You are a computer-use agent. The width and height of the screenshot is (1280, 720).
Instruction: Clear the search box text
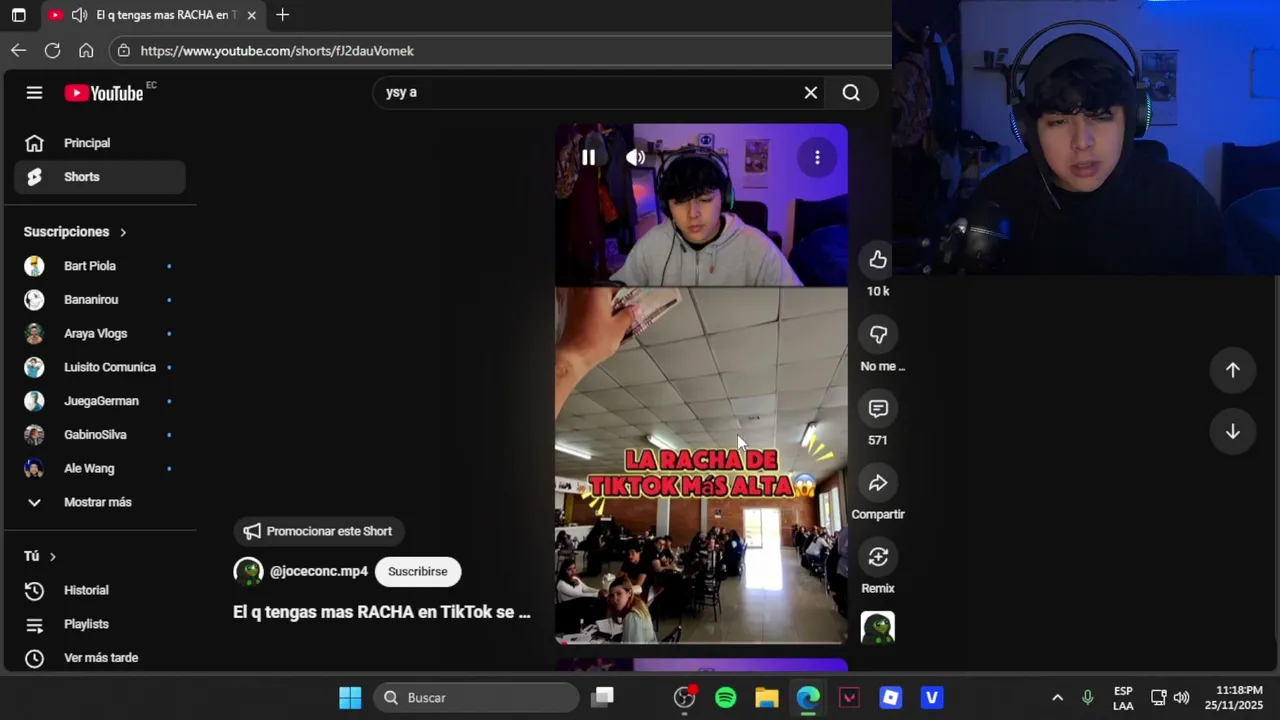[x=811, y=93]
